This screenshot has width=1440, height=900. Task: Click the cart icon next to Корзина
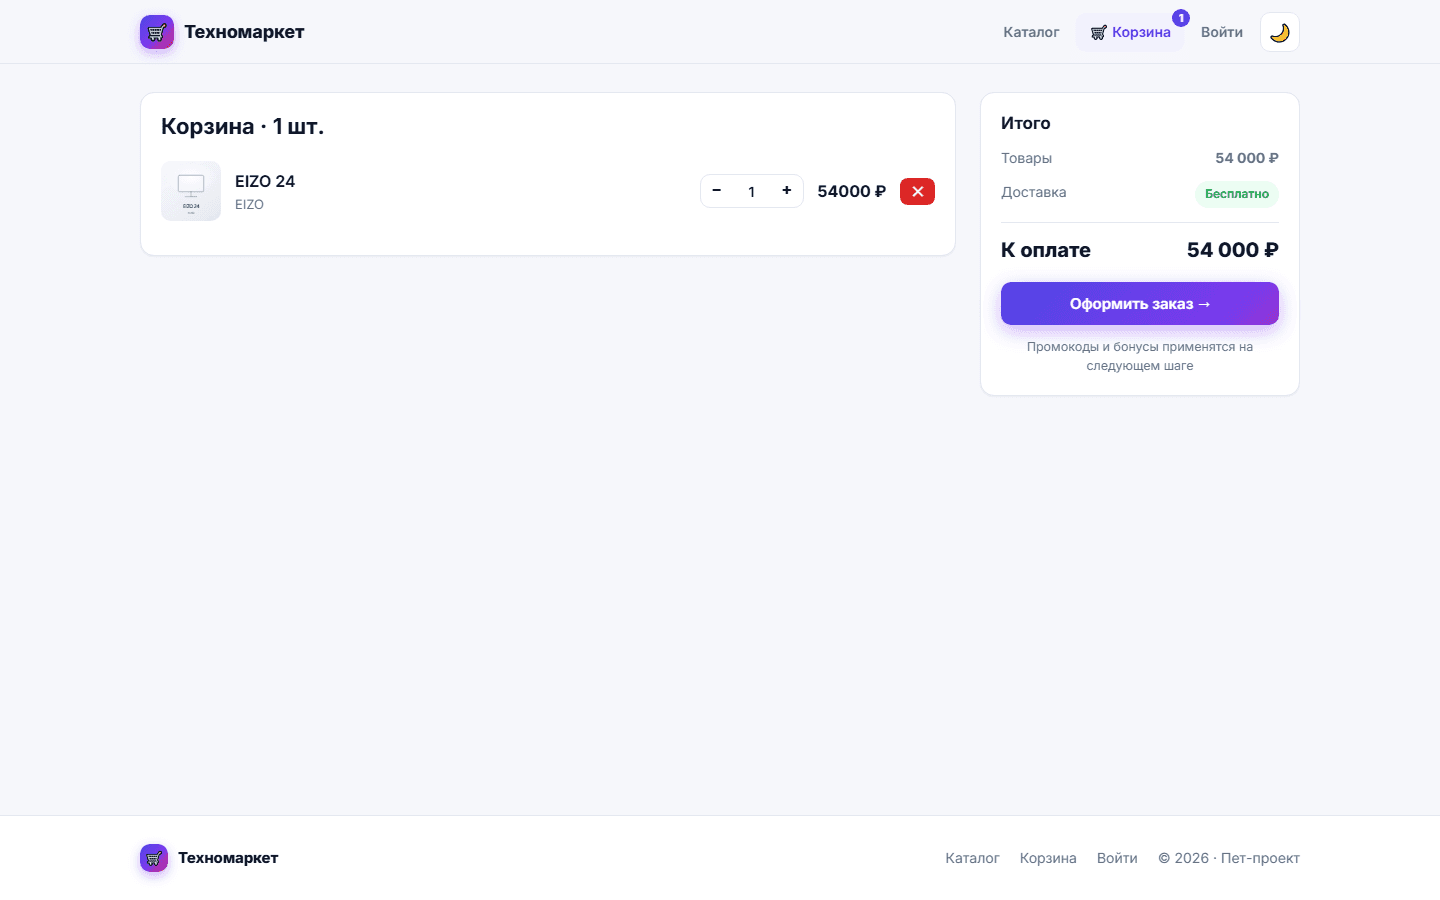pyautogui.click(x=1098, y=33)
